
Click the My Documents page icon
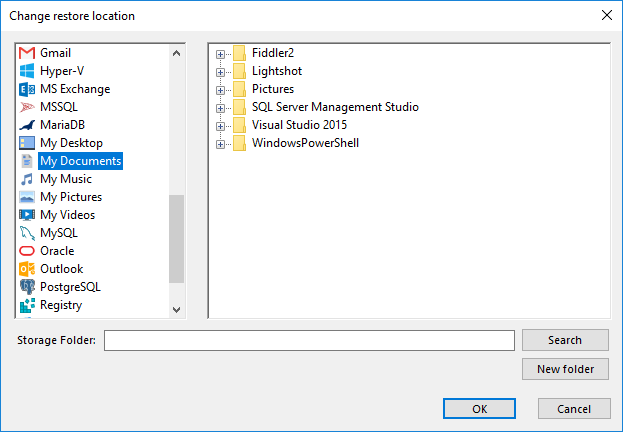pos(27,161)
